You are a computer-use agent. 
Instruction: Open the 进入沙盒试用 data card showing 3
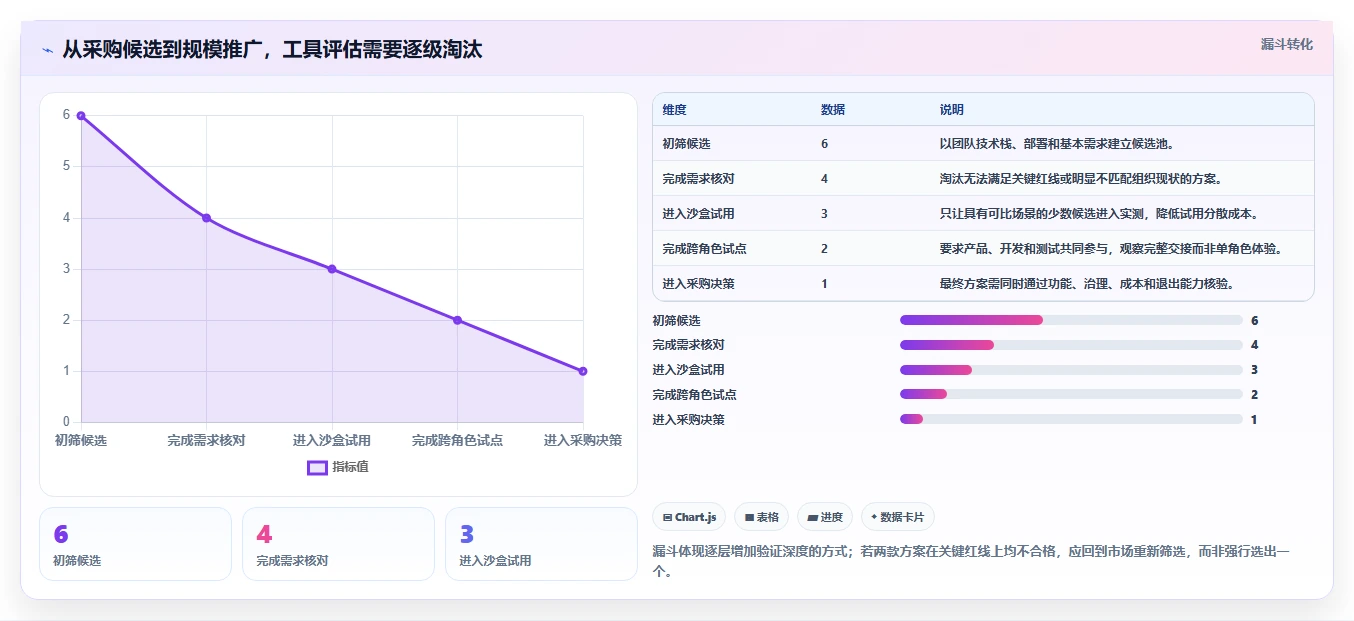(x=541, y=544)
